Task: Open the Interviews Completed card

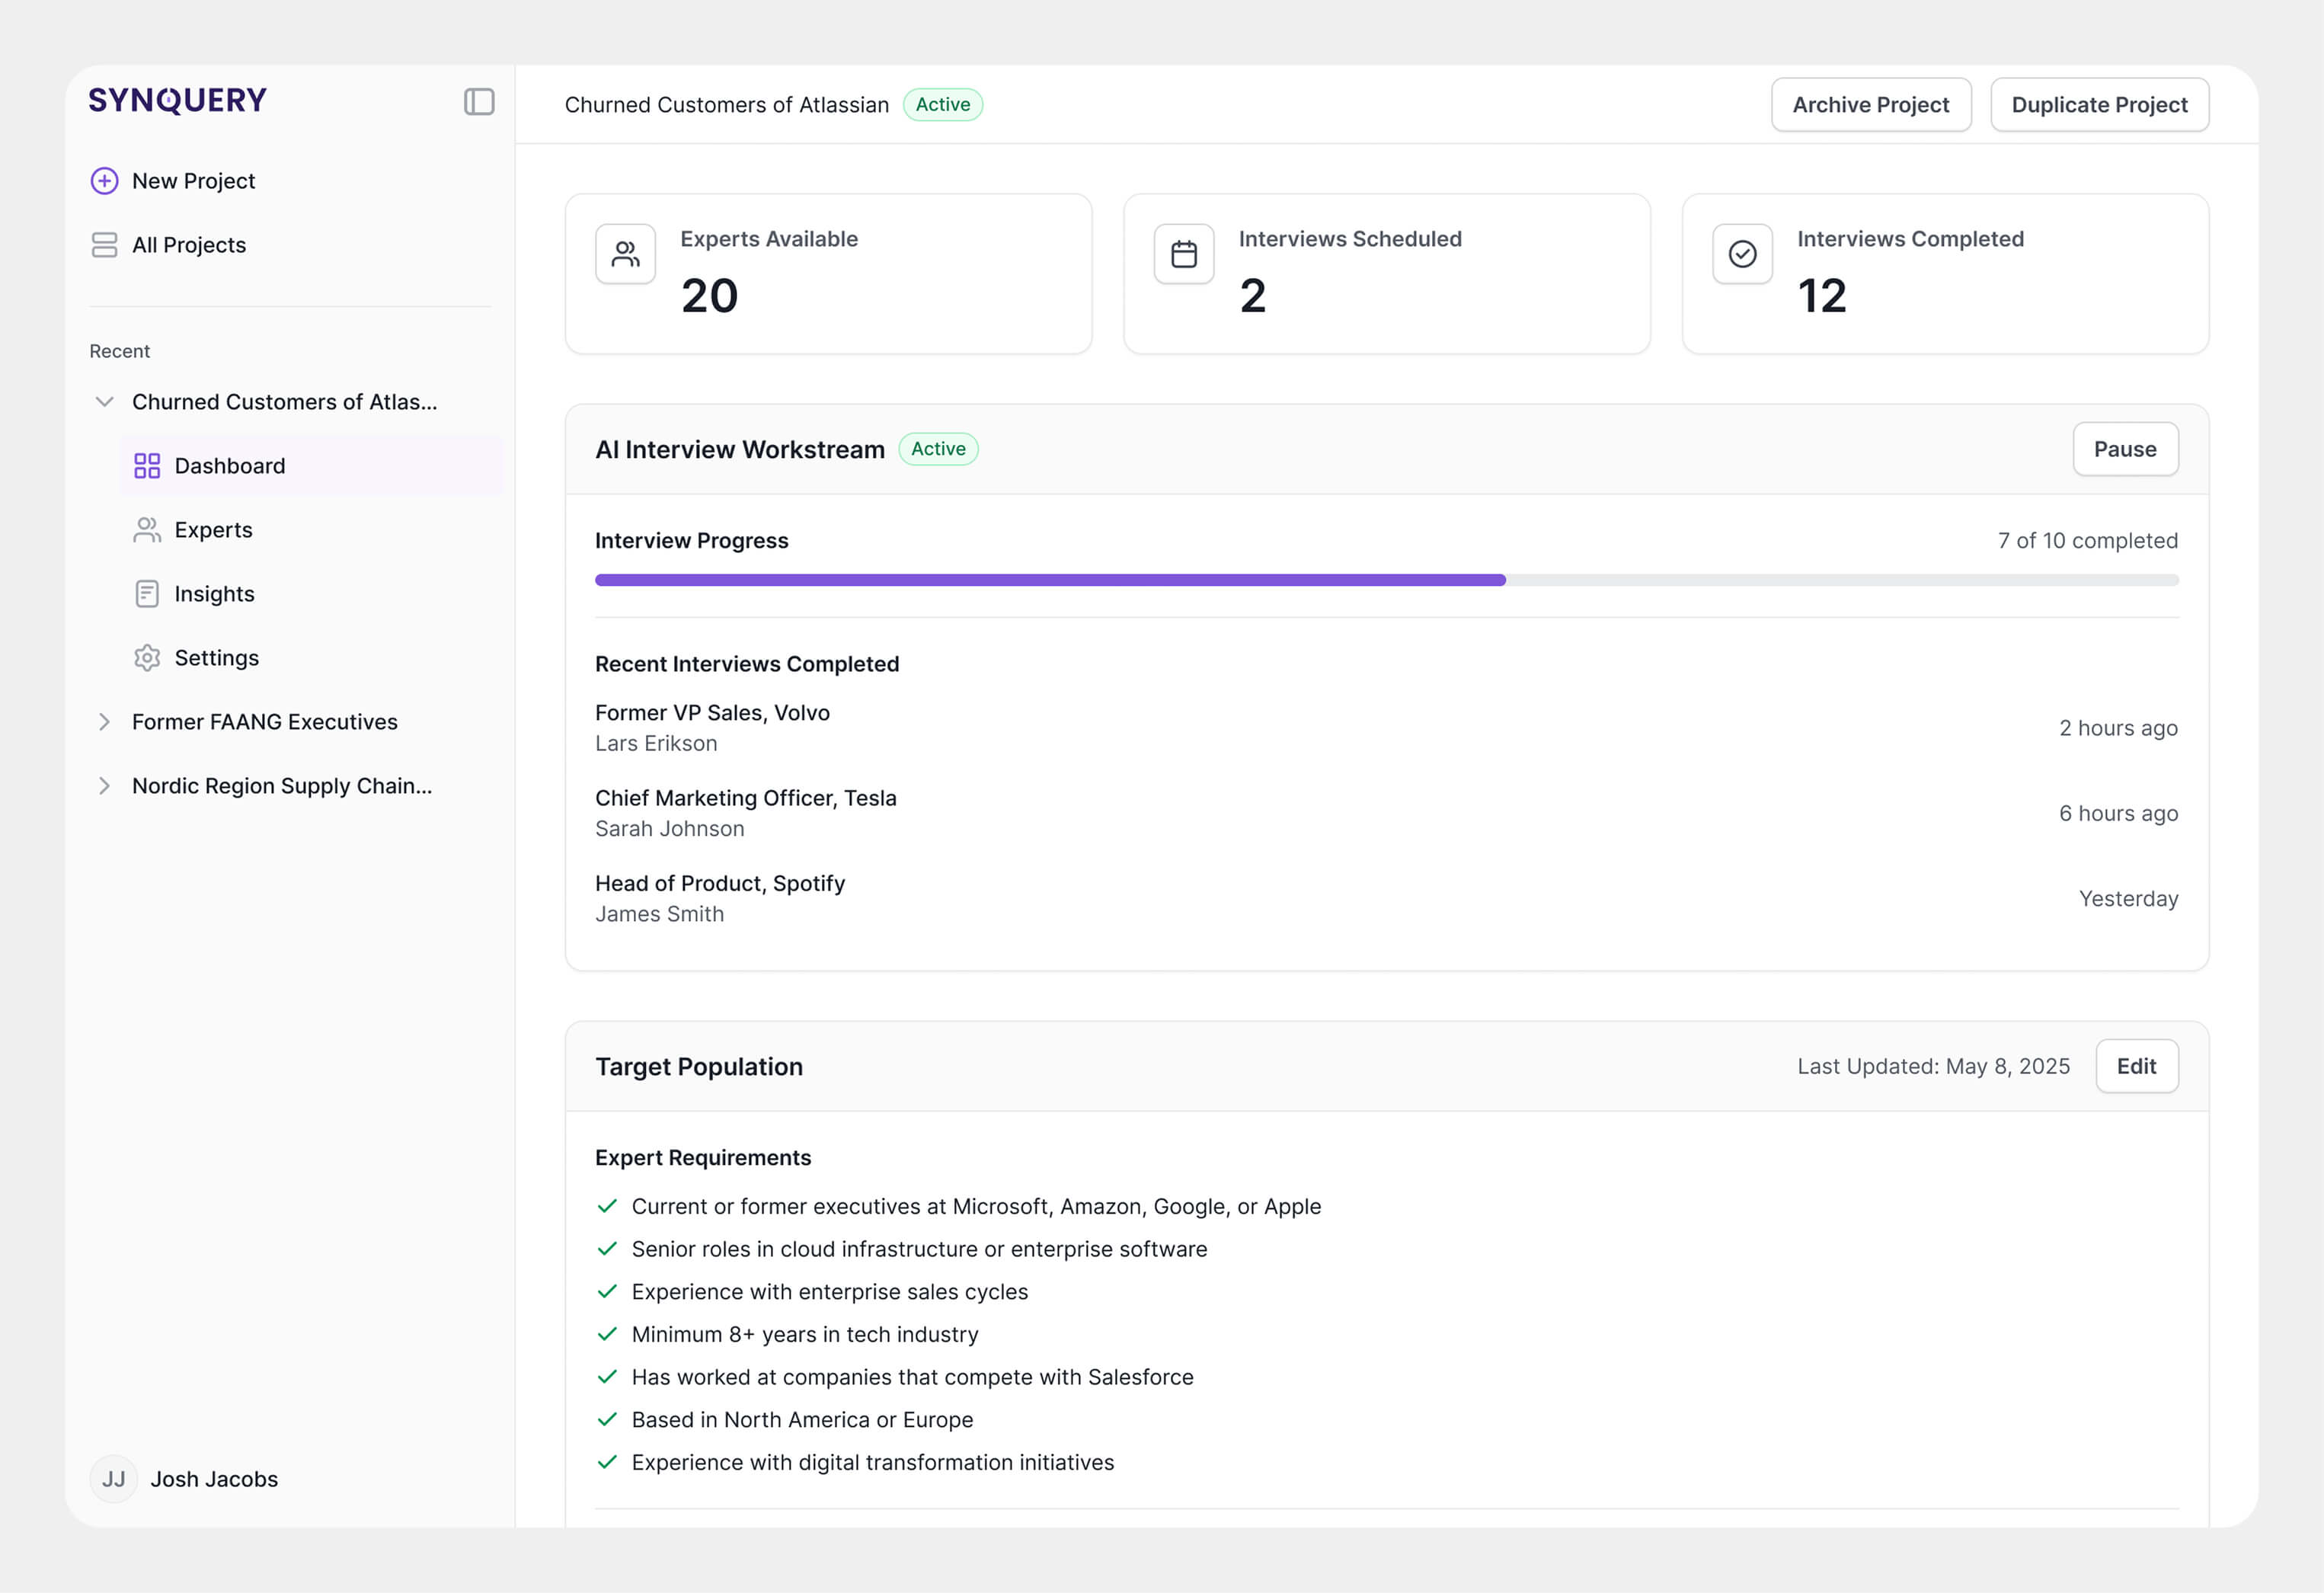Action: [1945, 274]
